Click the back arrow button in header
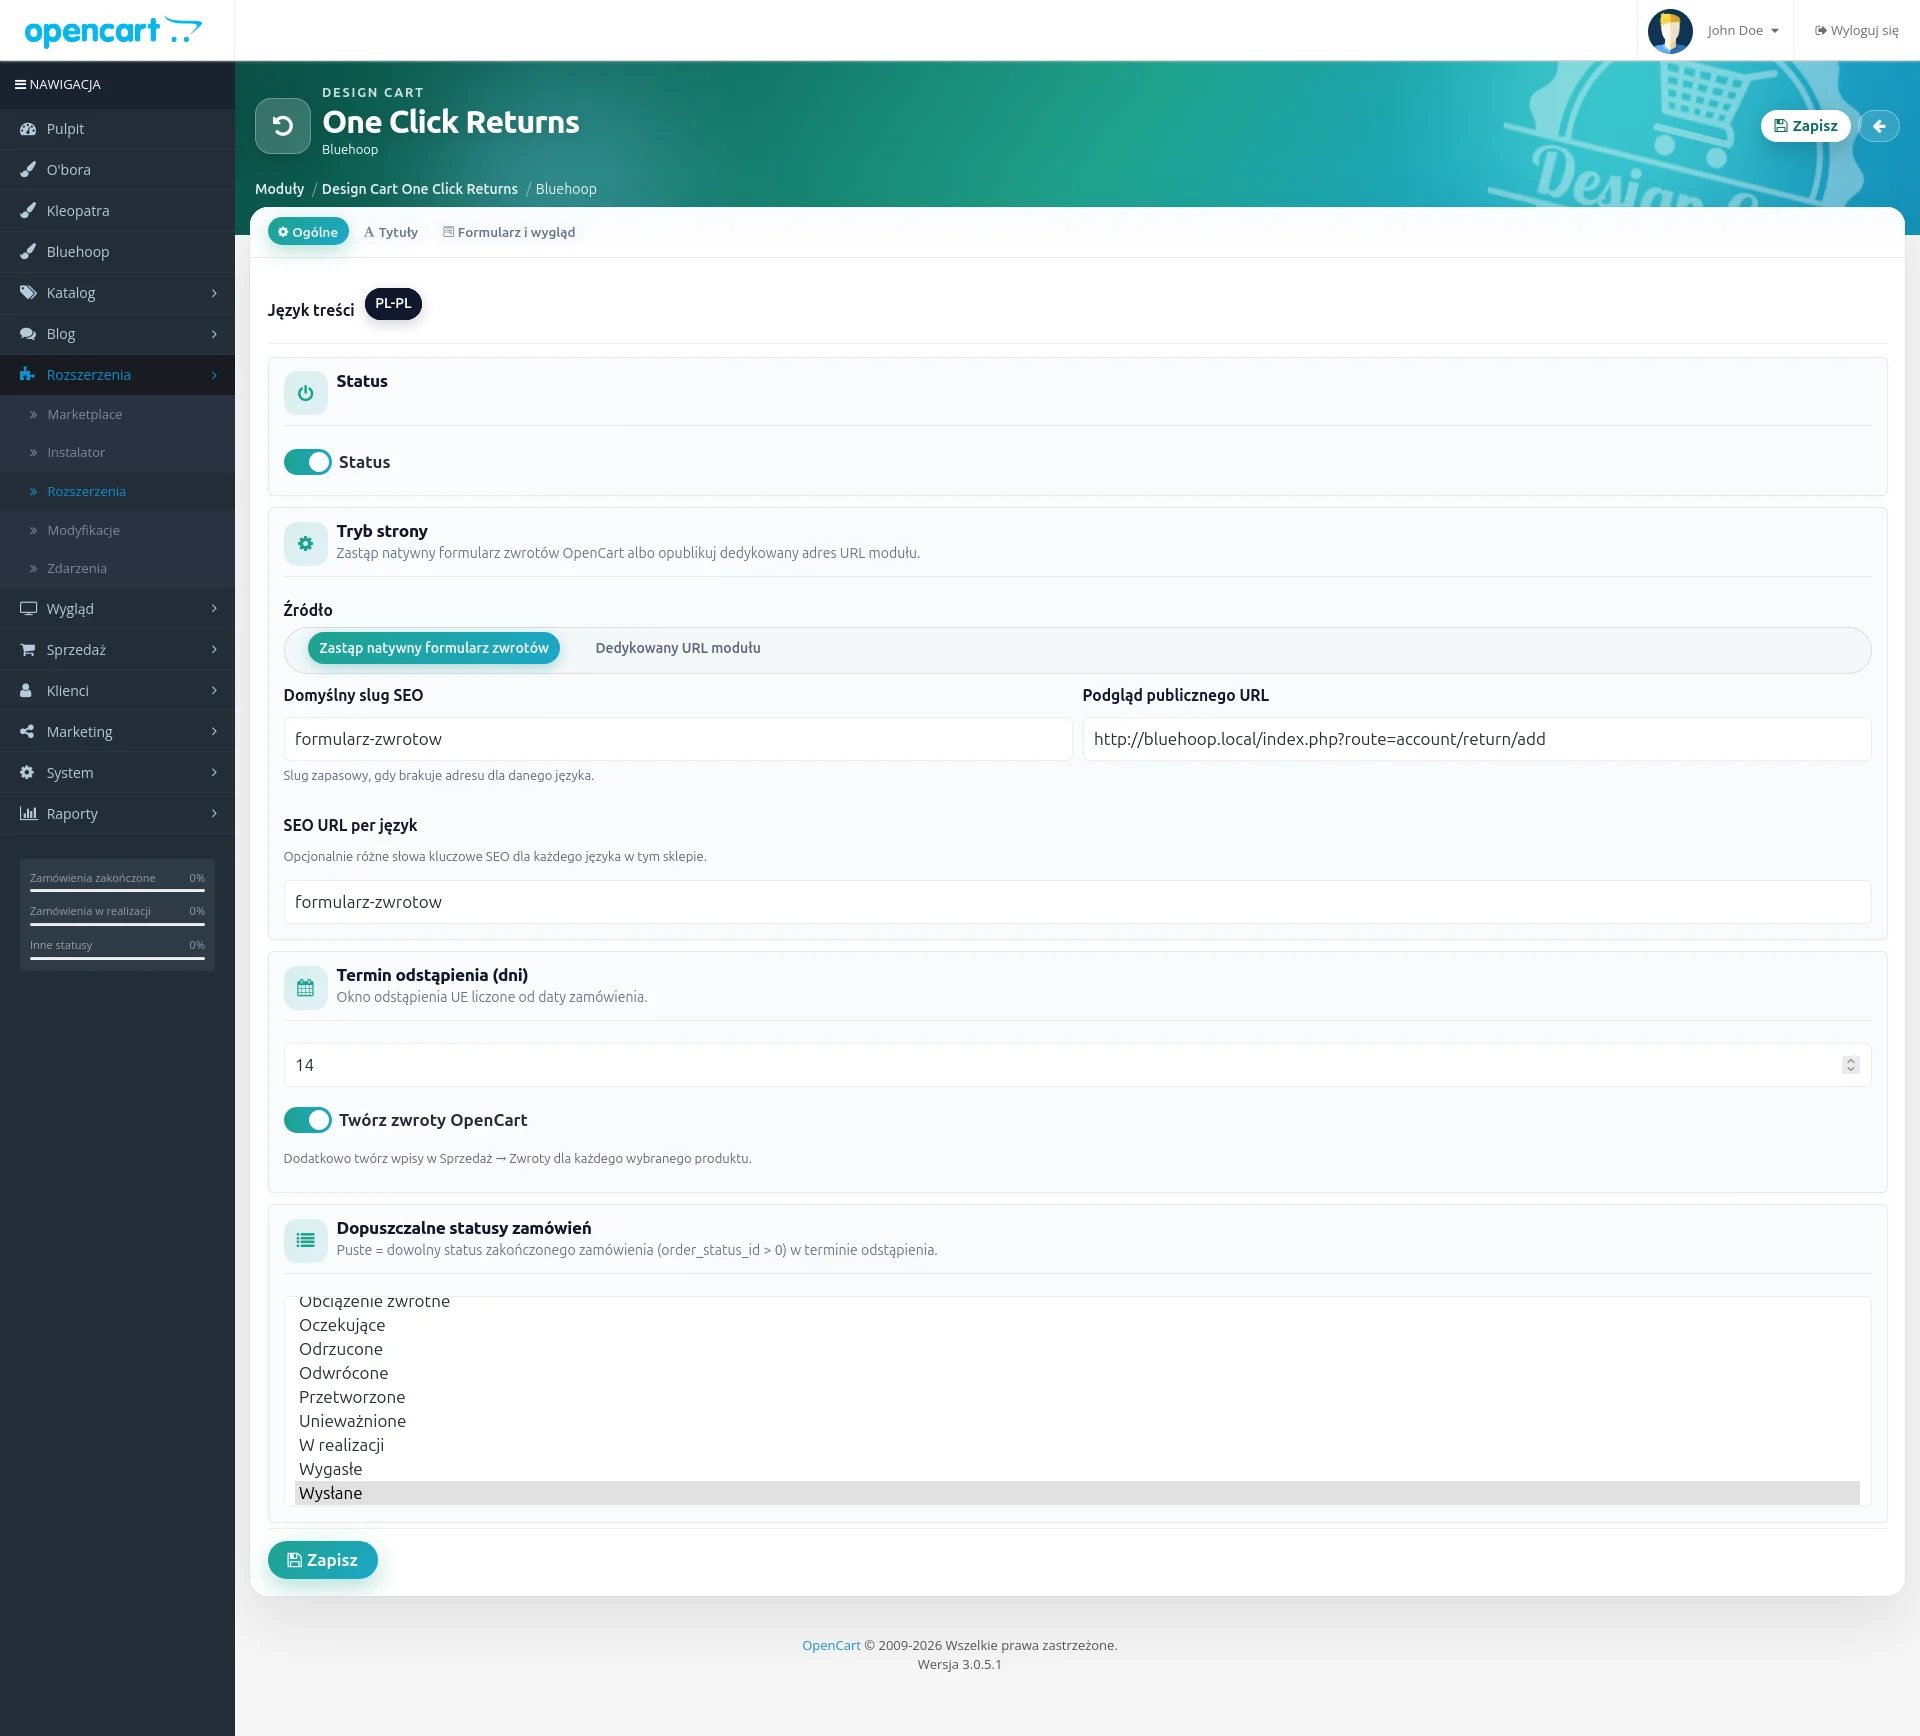 (x=1879, y=126)
